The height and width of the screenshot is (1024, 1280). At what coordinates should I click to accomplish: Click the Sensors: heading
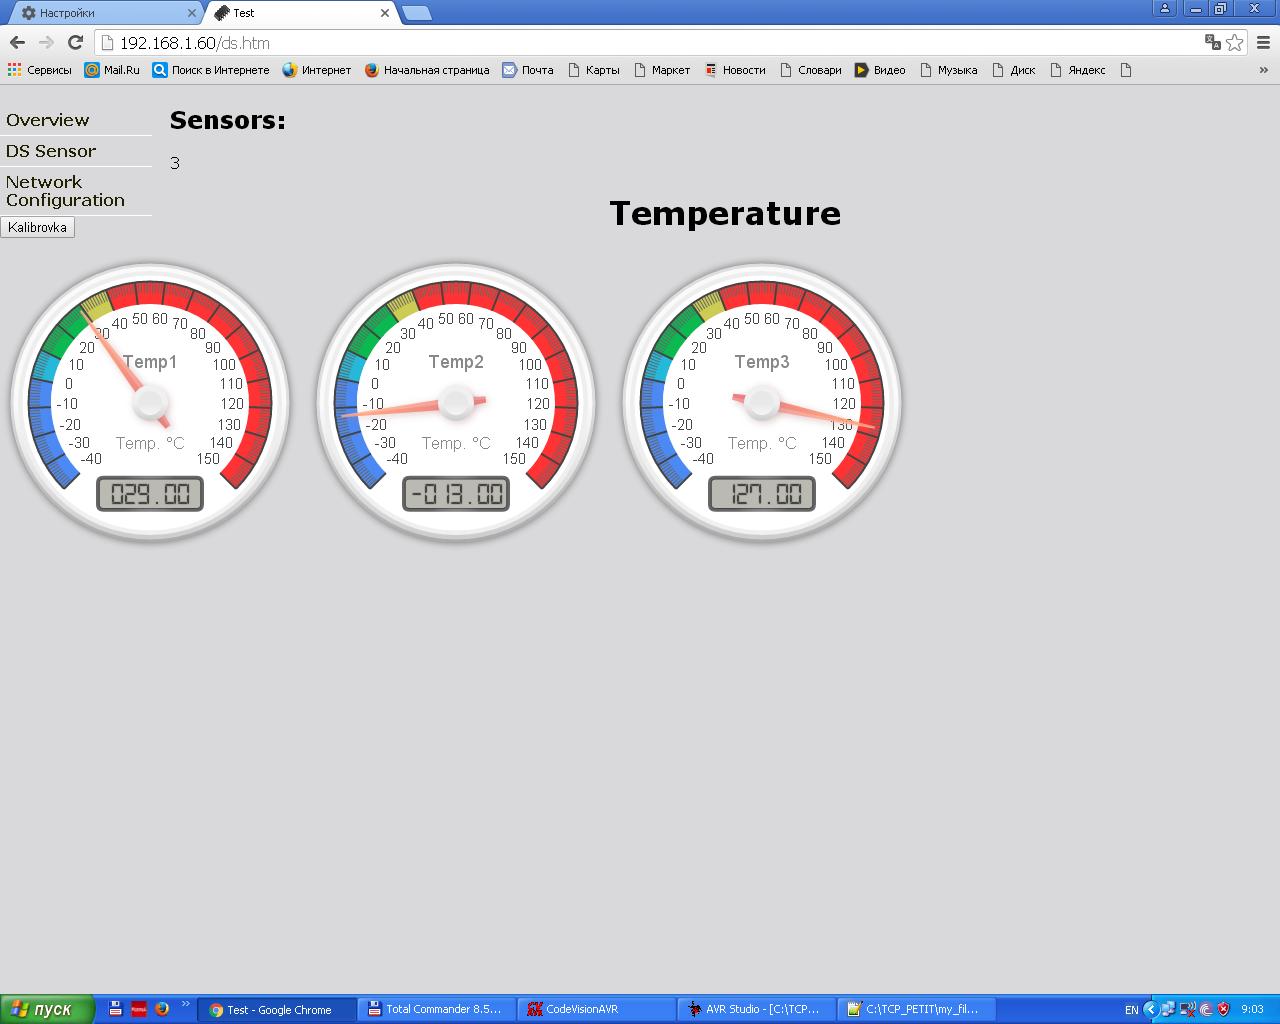coord(228,120)
